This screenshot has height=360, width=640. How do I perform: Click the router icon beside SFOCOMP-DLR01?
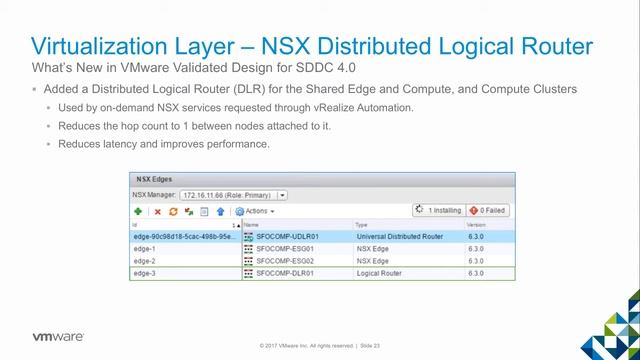click(x=248, y=273)
